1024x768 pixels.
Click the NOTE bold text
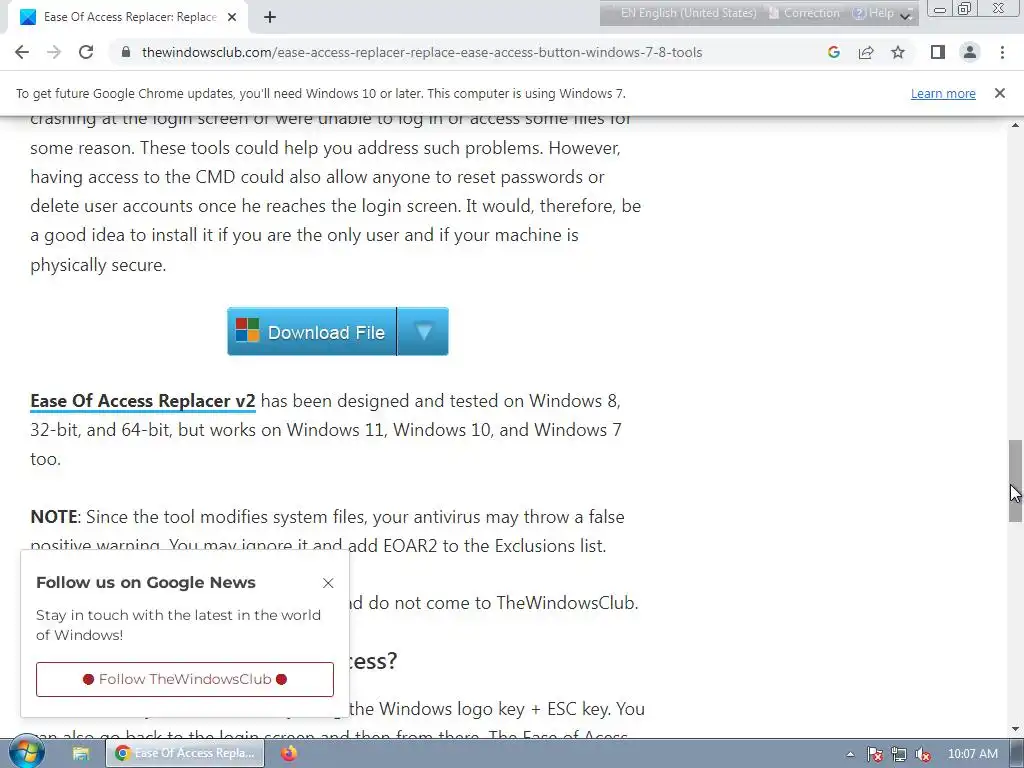coord(54,517)
